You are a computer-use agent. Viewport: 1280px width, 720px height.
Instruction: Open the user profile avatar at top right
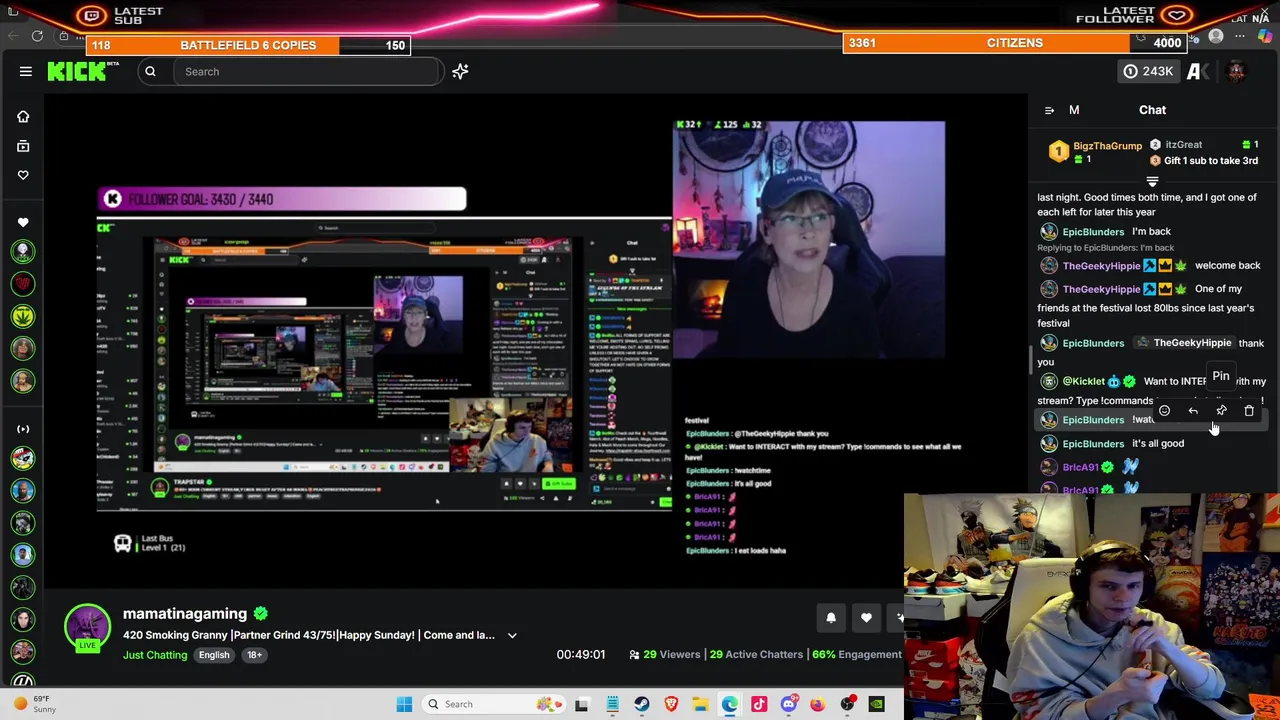click(1236, 71)
